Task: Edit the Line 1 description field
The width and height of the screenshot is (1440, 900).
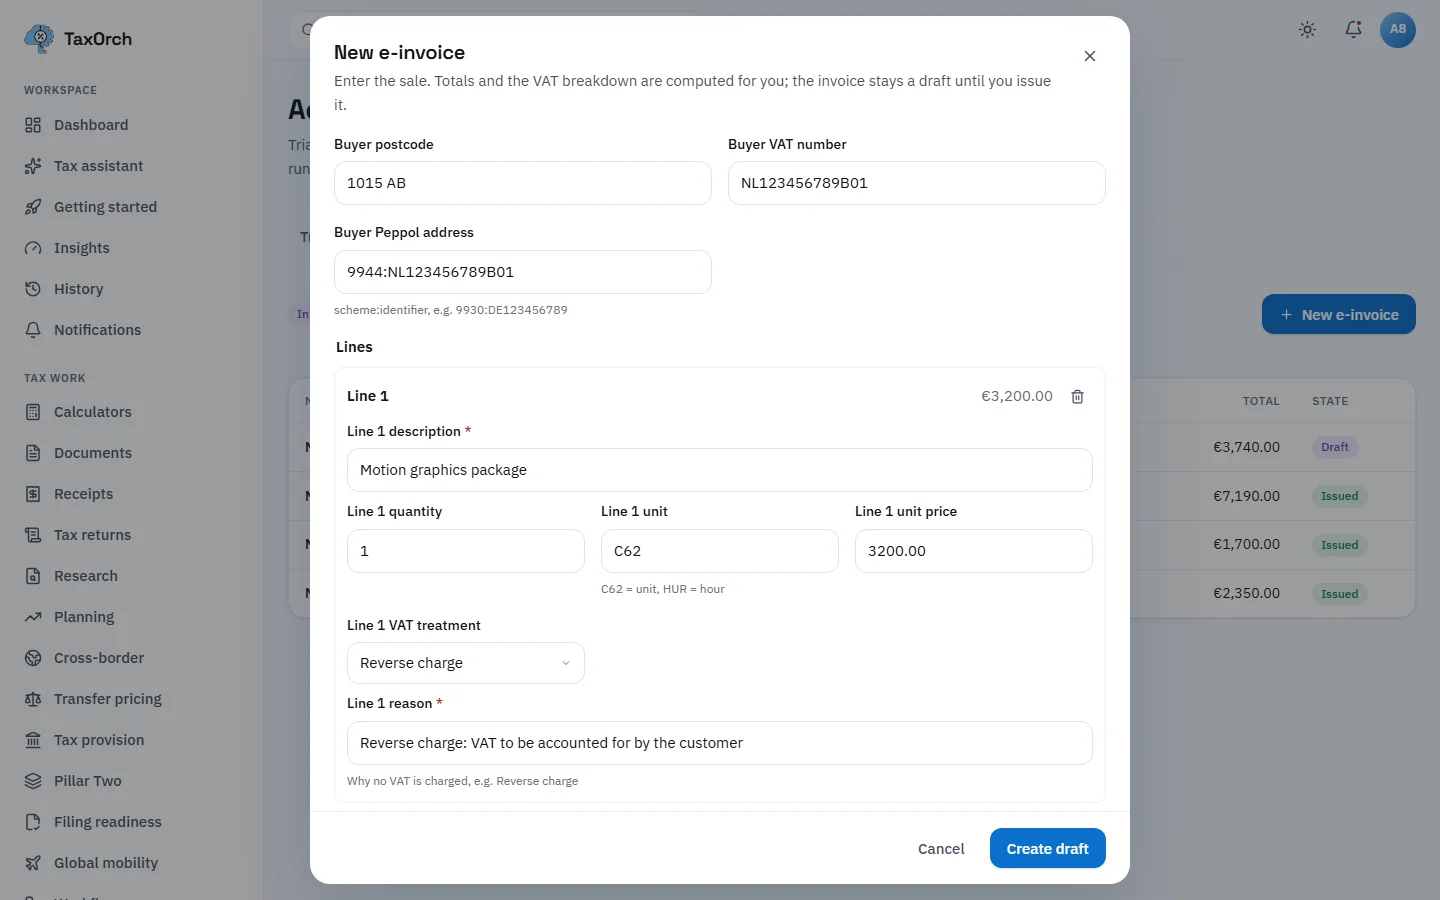Action: pyautogui.click(x=720, y=470)
